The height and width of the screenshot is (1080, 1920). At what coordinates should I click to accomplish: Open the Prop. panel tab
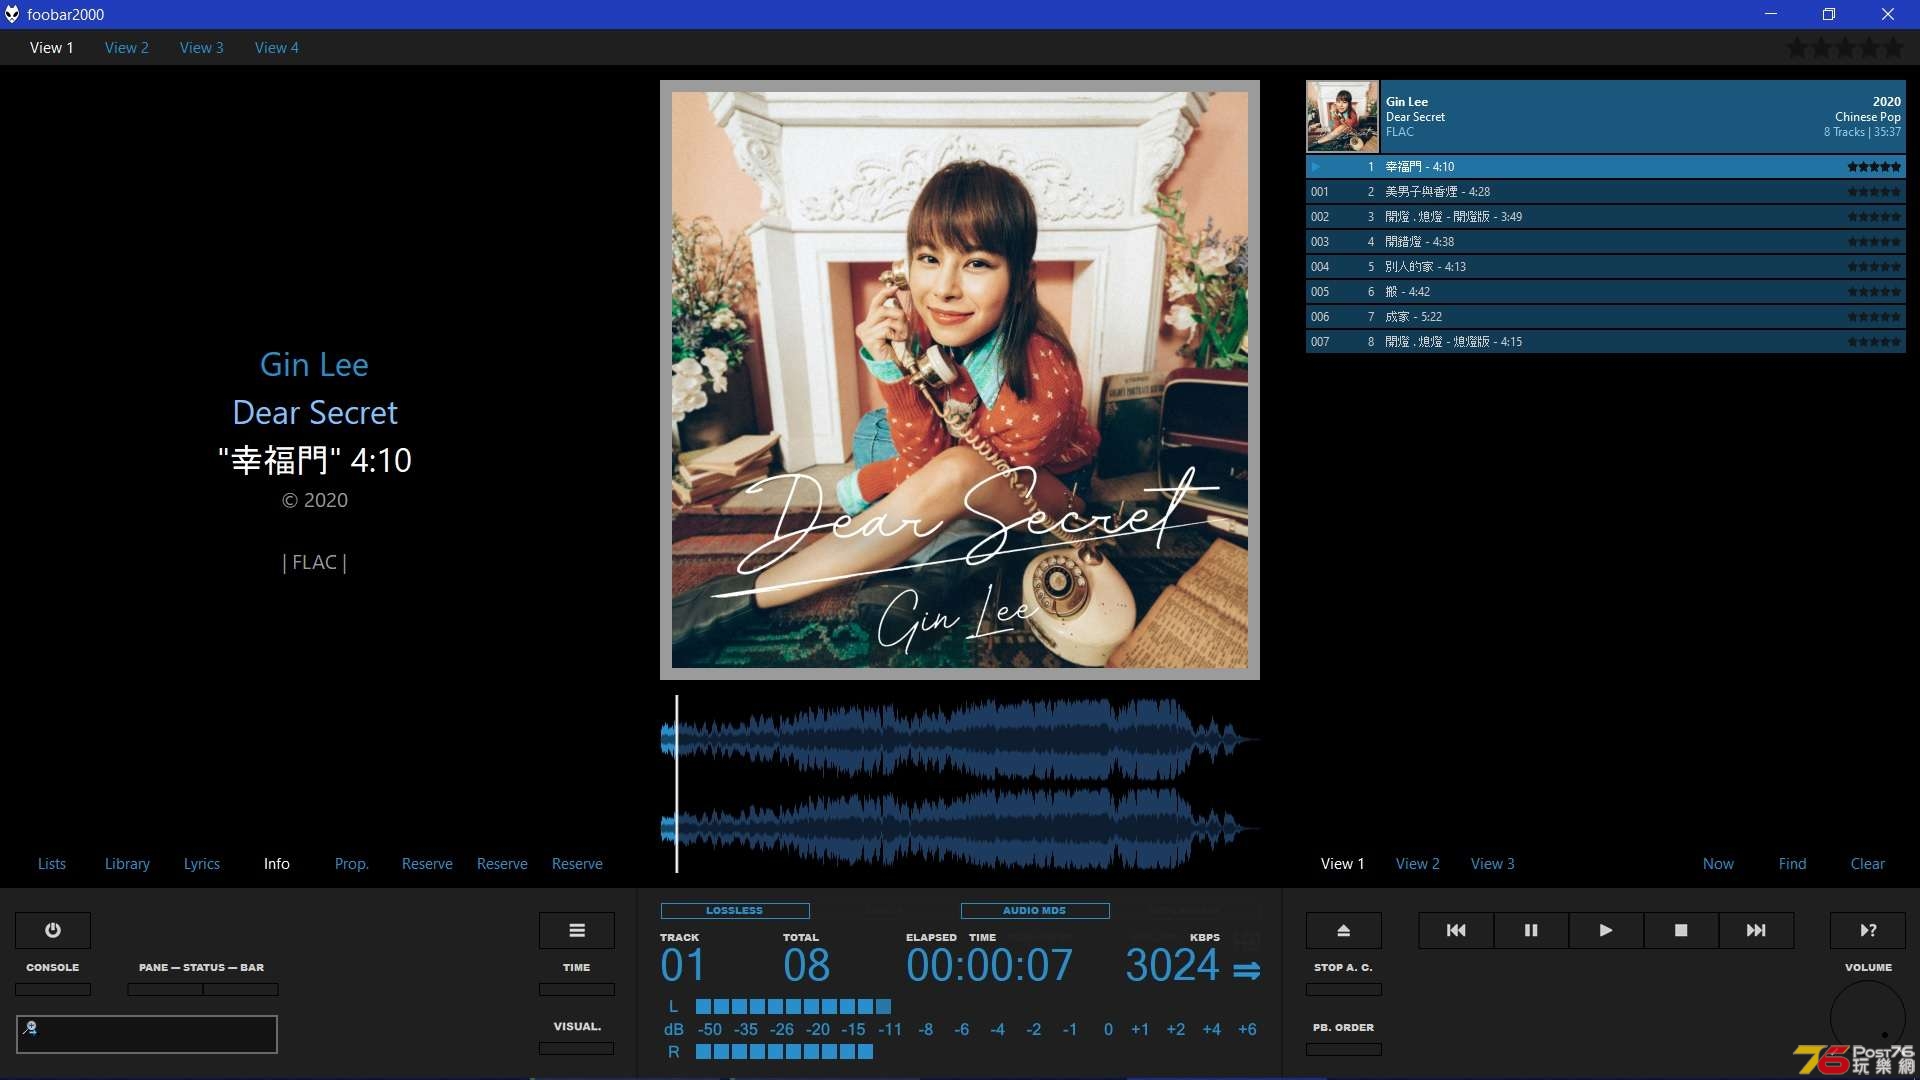352,863
